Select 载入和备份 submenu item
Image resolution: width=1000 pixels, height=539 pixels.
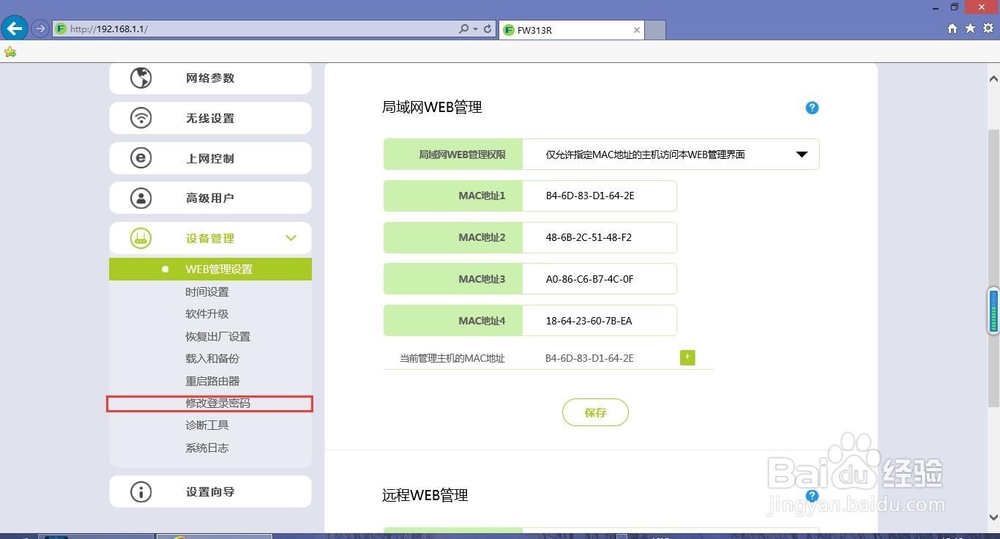pos(212,358)
